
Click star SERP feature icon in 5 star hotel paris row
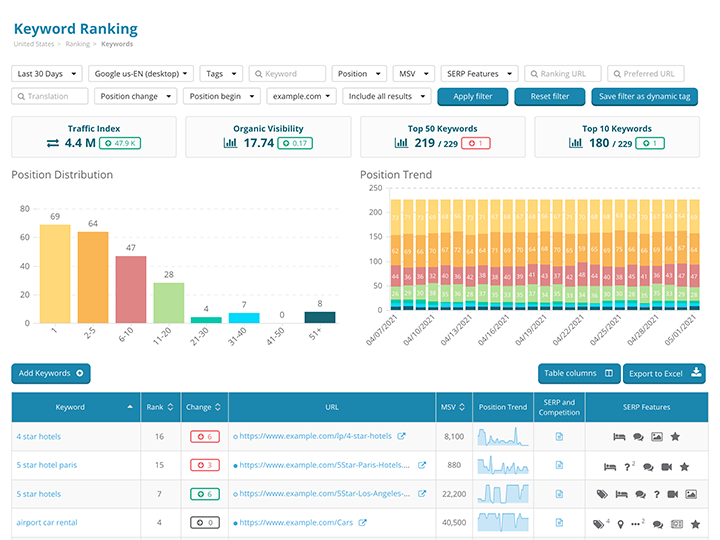click(x=684, y=466)
